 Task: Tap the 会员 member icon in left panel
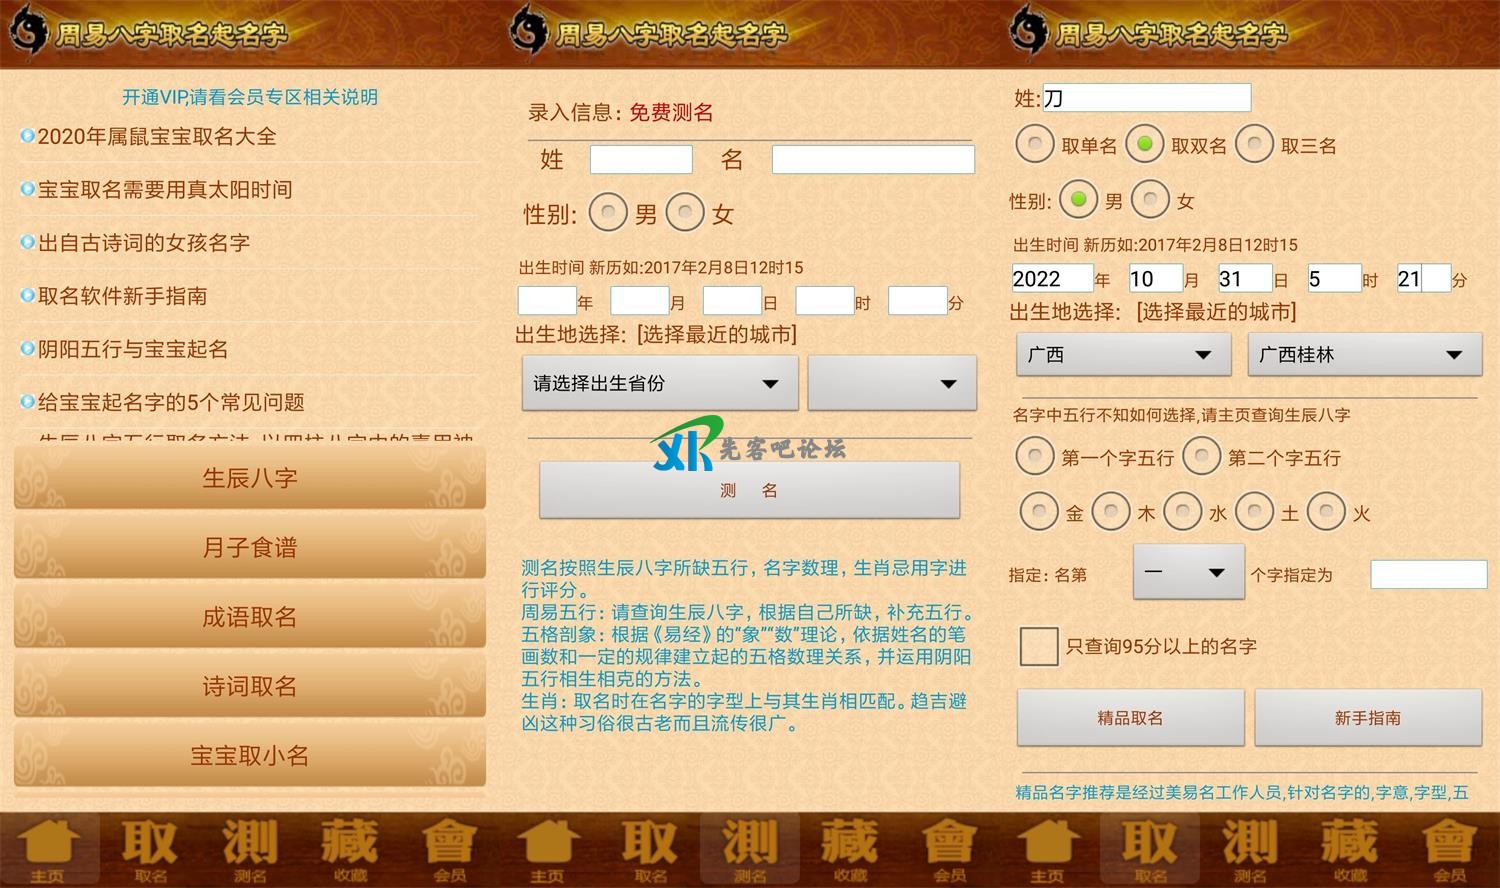449,849
